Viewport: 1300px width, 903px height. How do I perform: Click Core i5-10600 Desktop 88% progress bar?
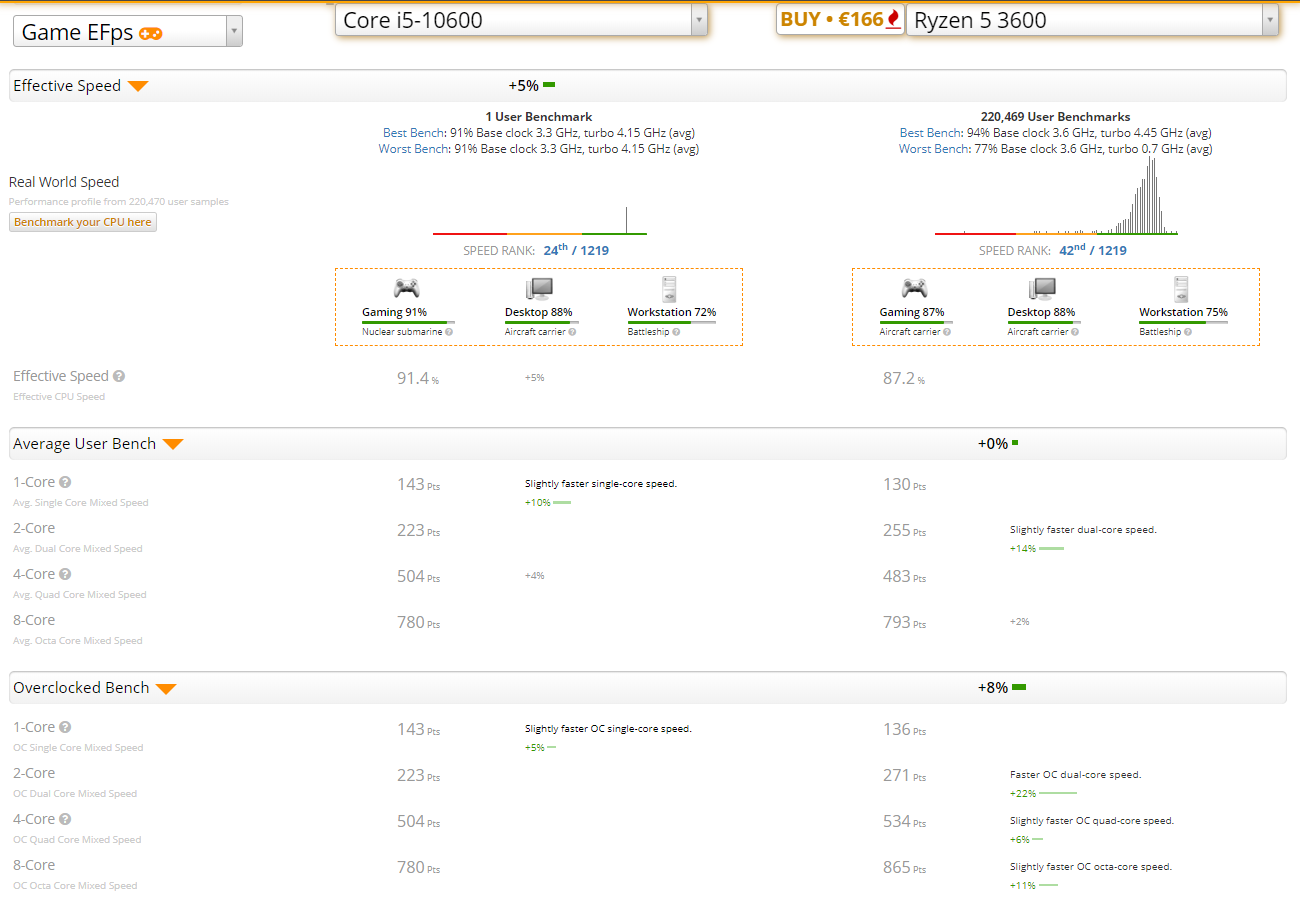coord(540,322)
